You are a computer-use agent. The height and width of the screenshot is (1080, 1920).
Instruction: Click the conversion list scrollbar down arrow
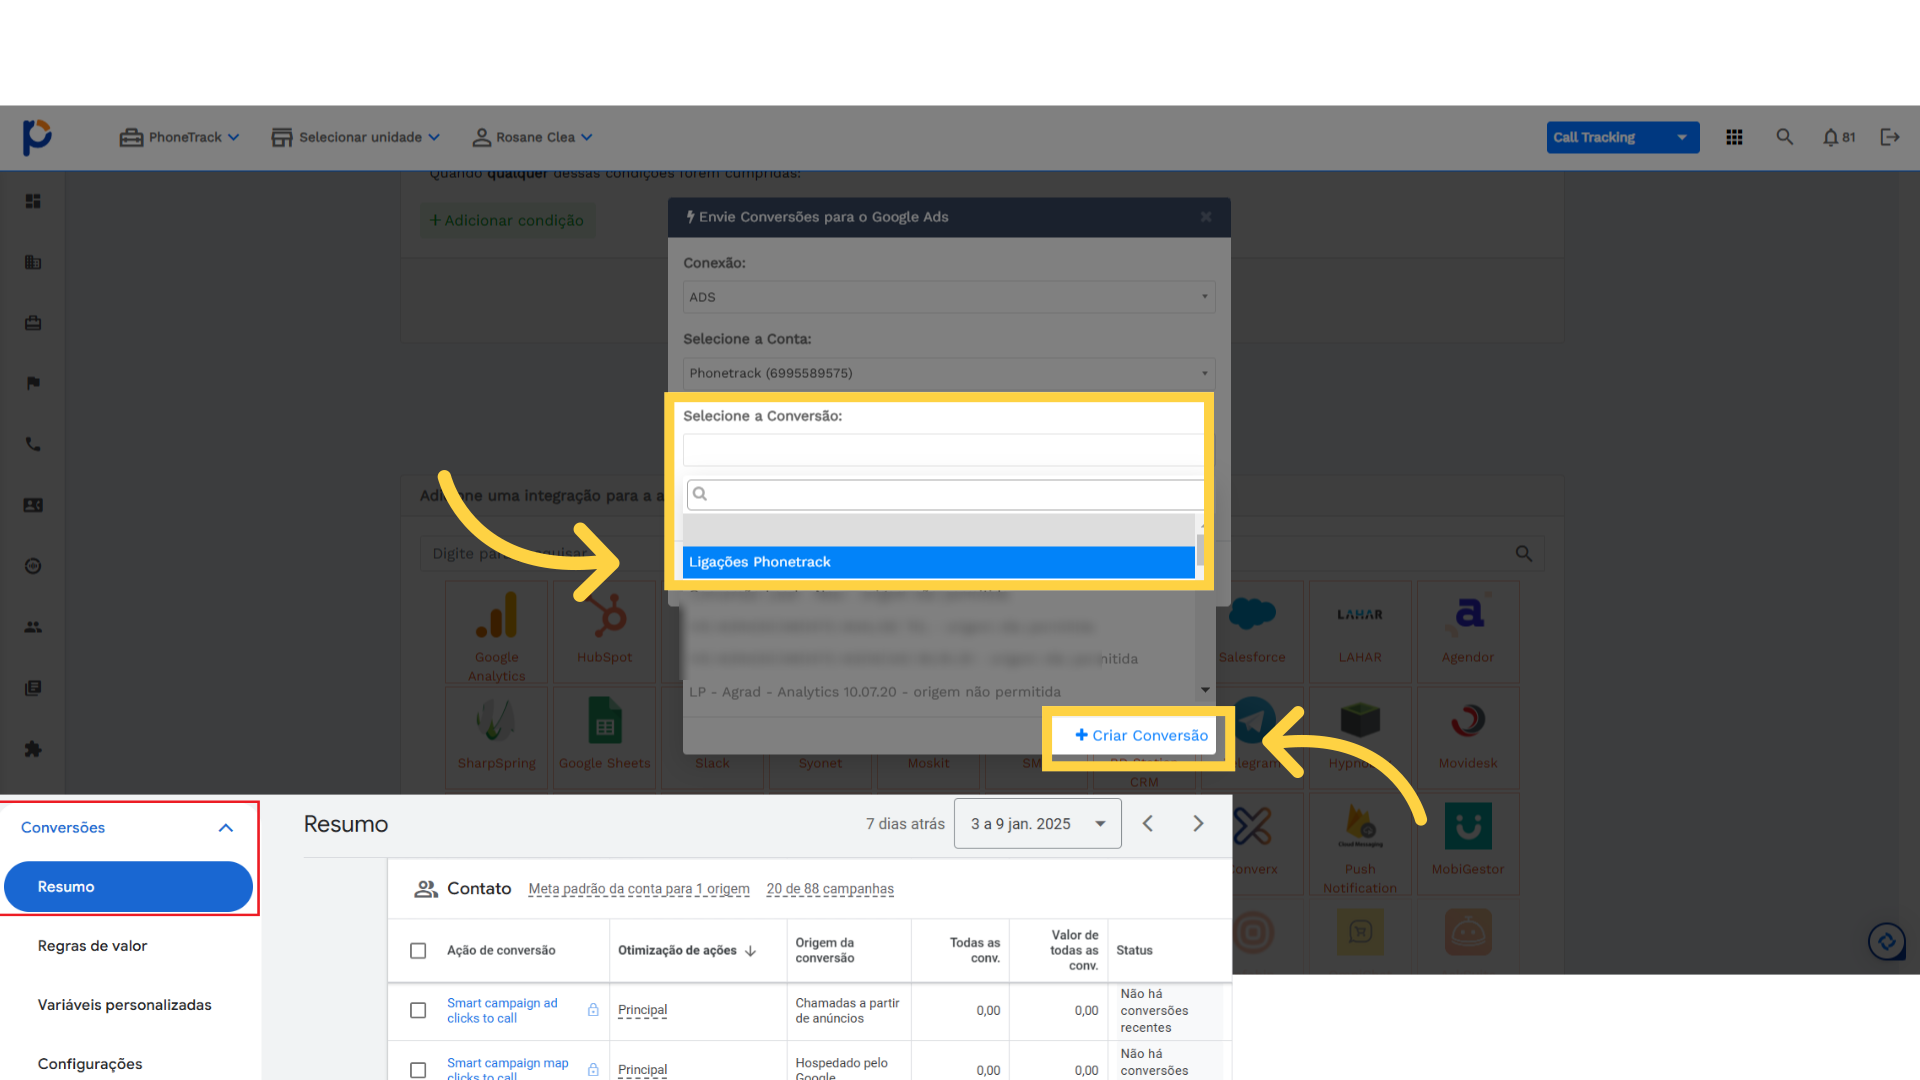(1205, 690)
